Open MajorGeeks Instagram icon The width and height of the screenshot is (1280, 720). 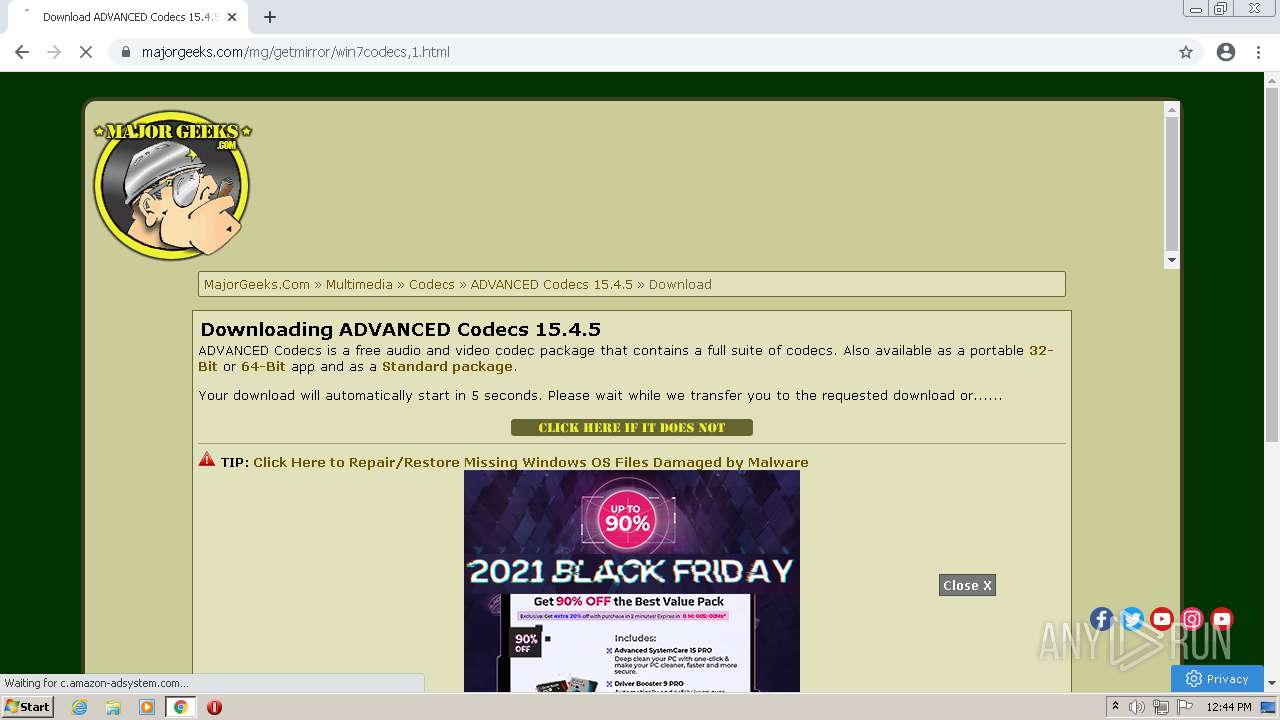1192,619
